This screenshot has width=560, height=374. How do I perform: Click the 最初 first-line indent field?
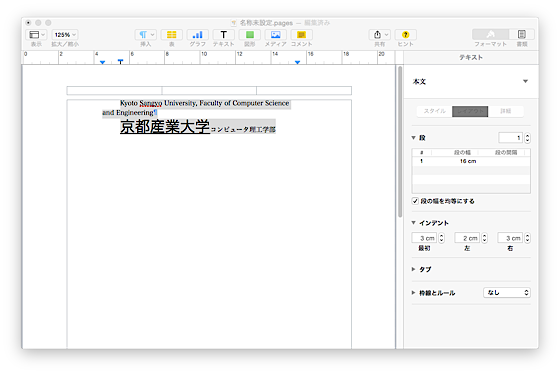point(424,238)
